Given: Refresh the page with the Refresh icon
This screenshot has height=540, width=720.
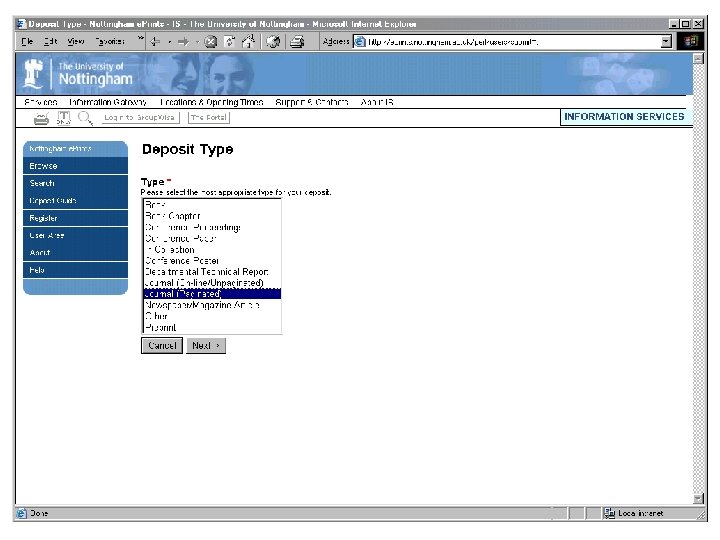Looking at the screenshot, I should [230, 42].
